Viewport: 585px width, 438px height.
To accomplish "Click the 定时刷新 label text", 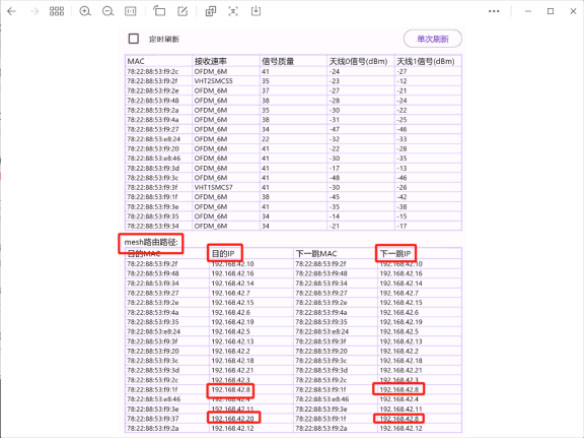I will point(164,39).
